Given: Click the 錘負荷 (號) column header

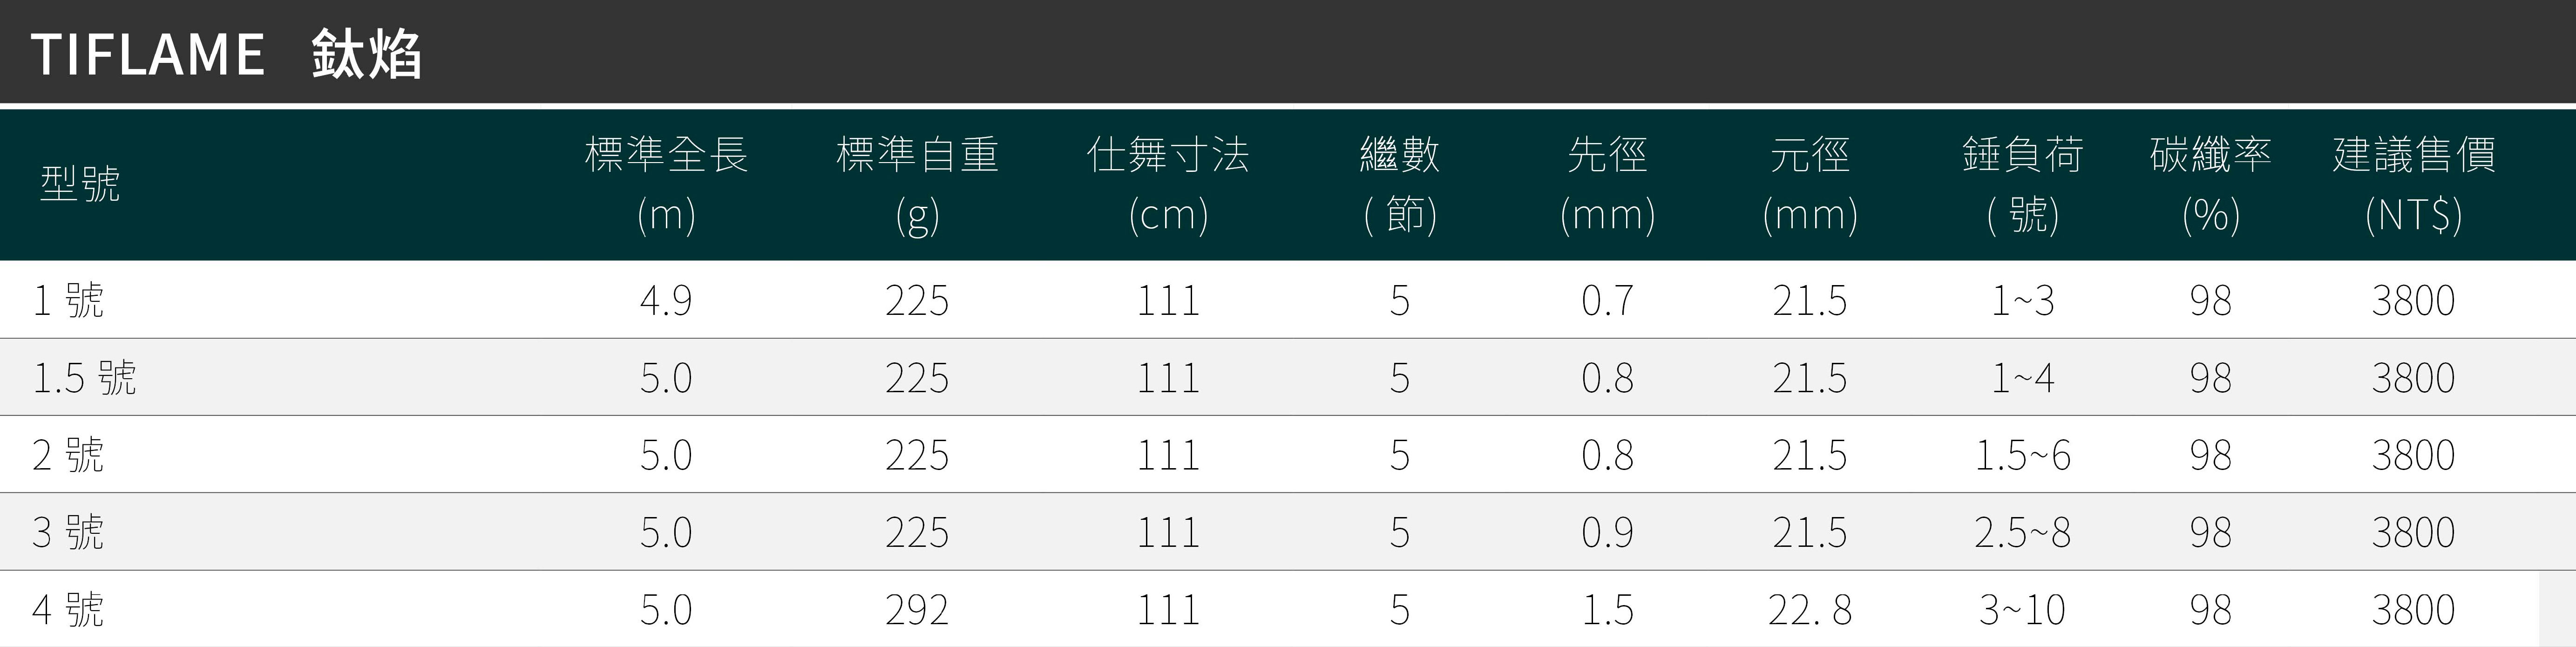Looking at the screenshot, I should point(2022,184).
